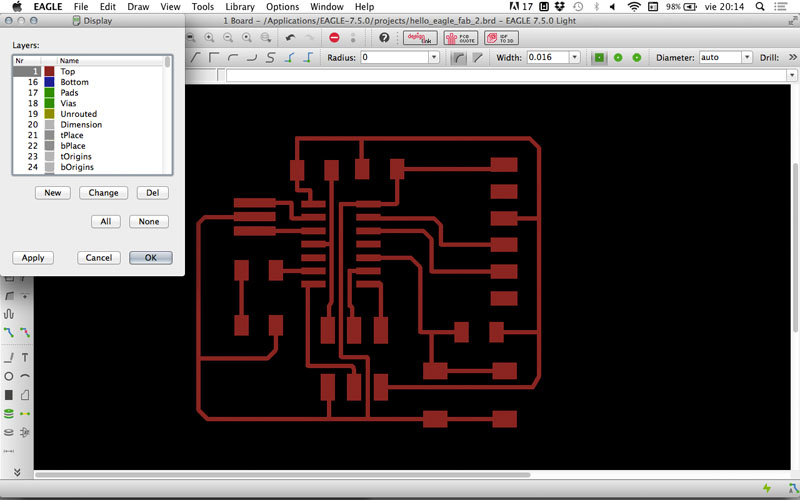
Task: Open the Library menu
Action: coord(240,7)
